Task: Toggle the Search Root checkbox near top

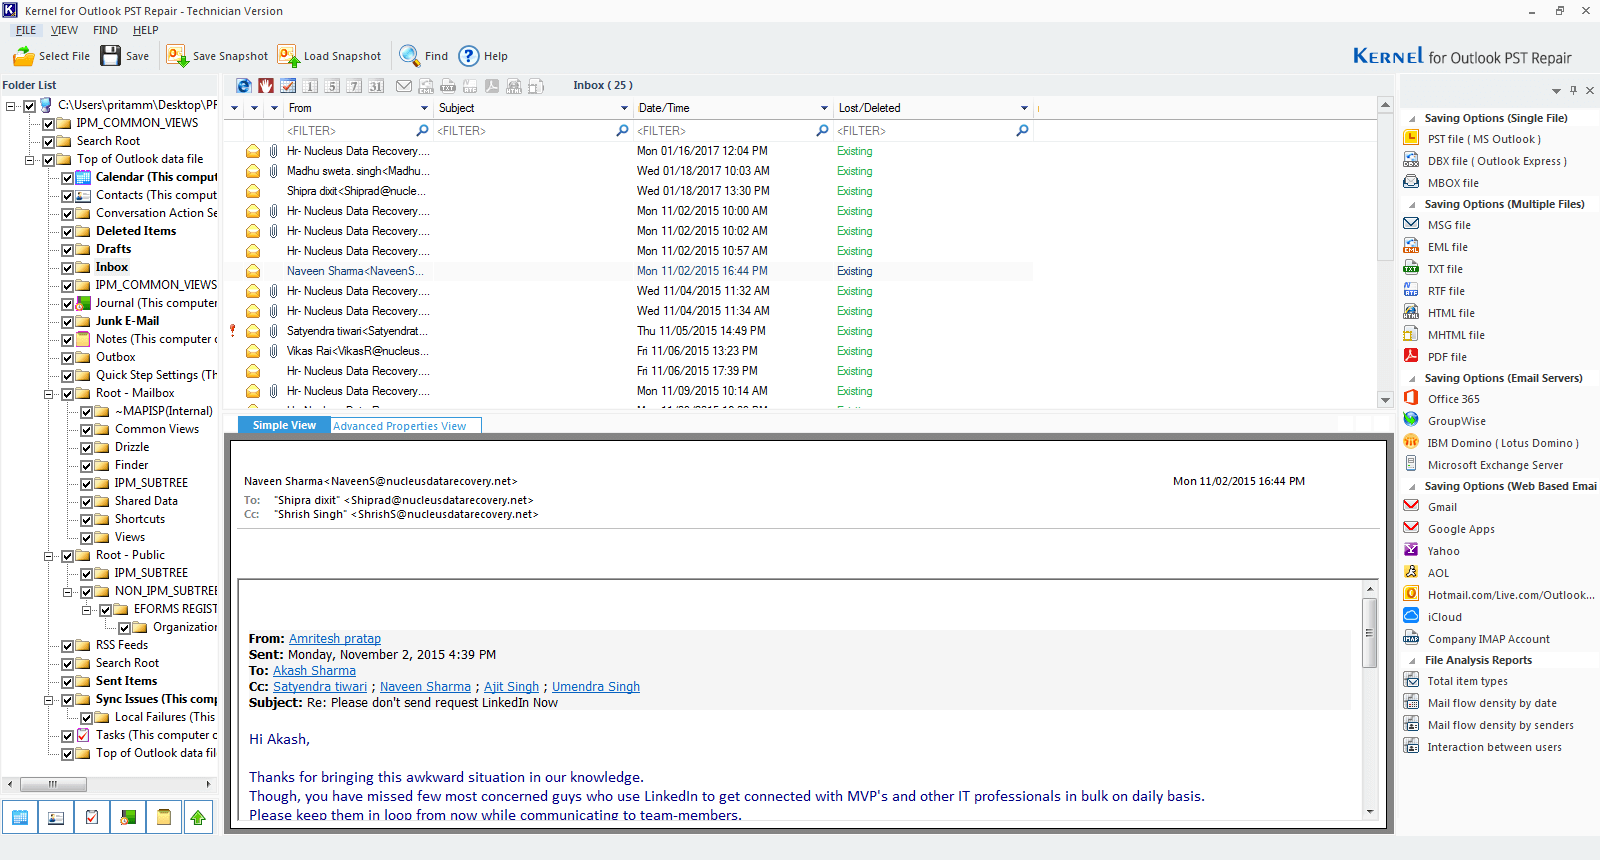Action: [48, 142]
